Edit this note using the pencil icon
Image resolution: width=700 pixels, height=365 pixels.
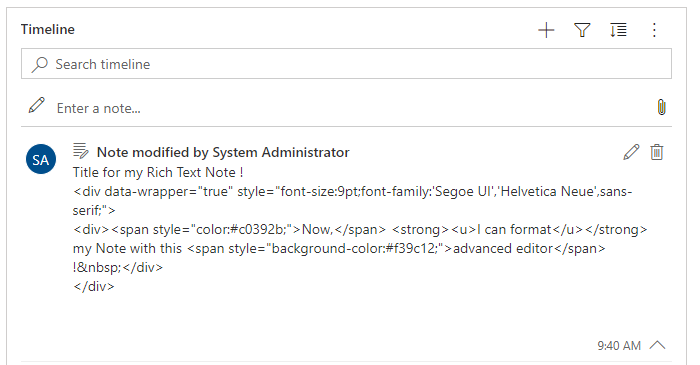pos(631,152)
